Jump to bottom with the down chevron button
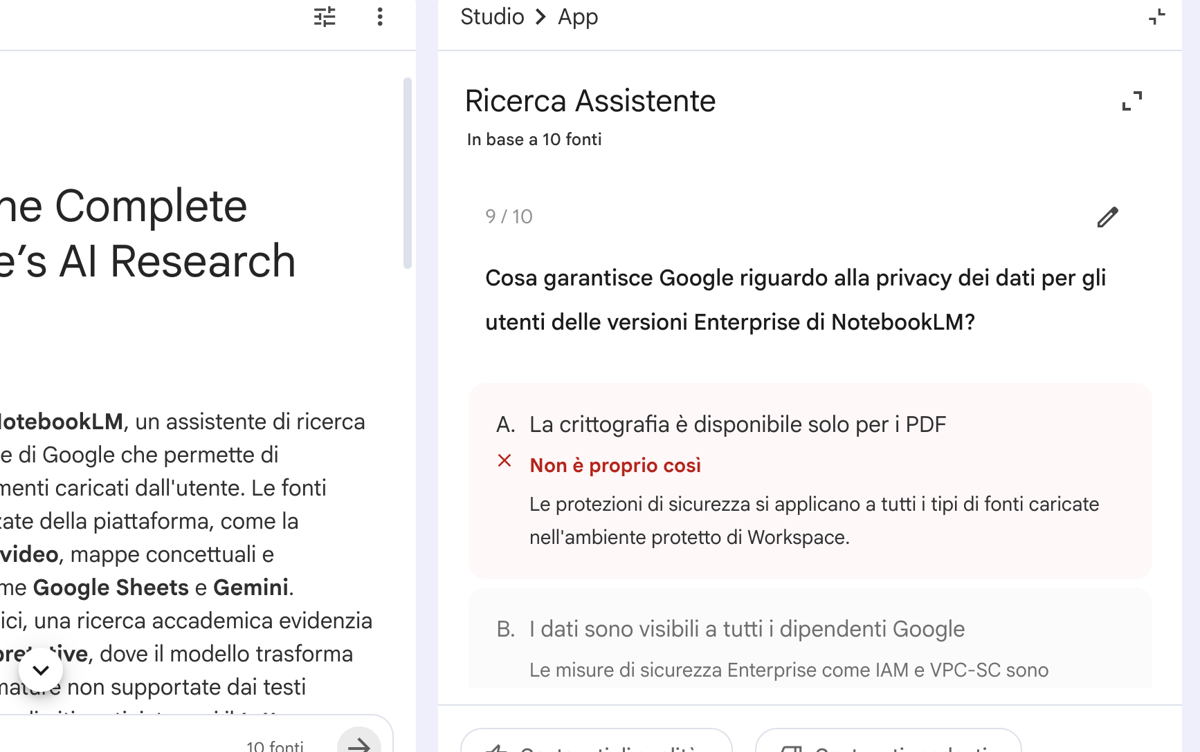Screen dimensions: 1200x752 point(41,670)
